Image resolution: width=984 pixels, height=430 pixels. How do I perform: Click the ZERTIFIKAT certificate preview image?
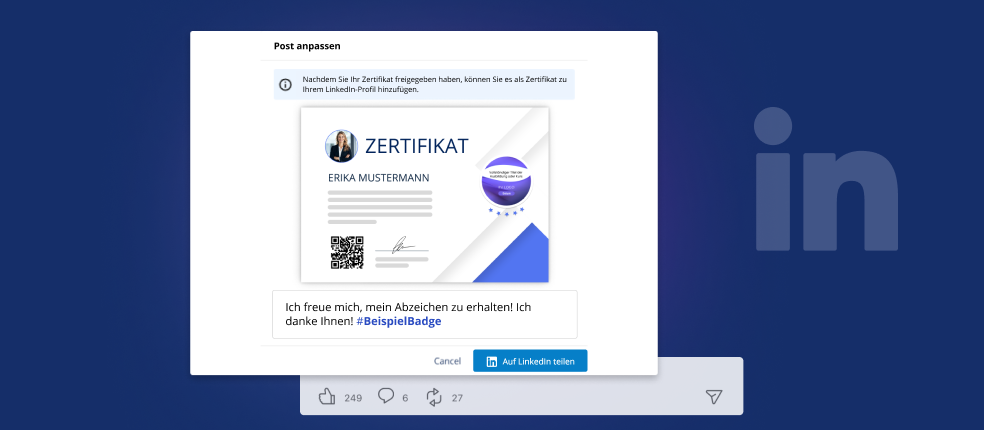pos(425,195)
